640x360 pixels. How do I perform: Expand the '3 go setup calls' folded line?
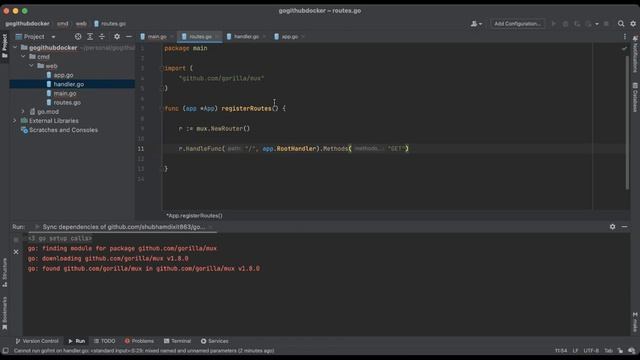(60, 238)
